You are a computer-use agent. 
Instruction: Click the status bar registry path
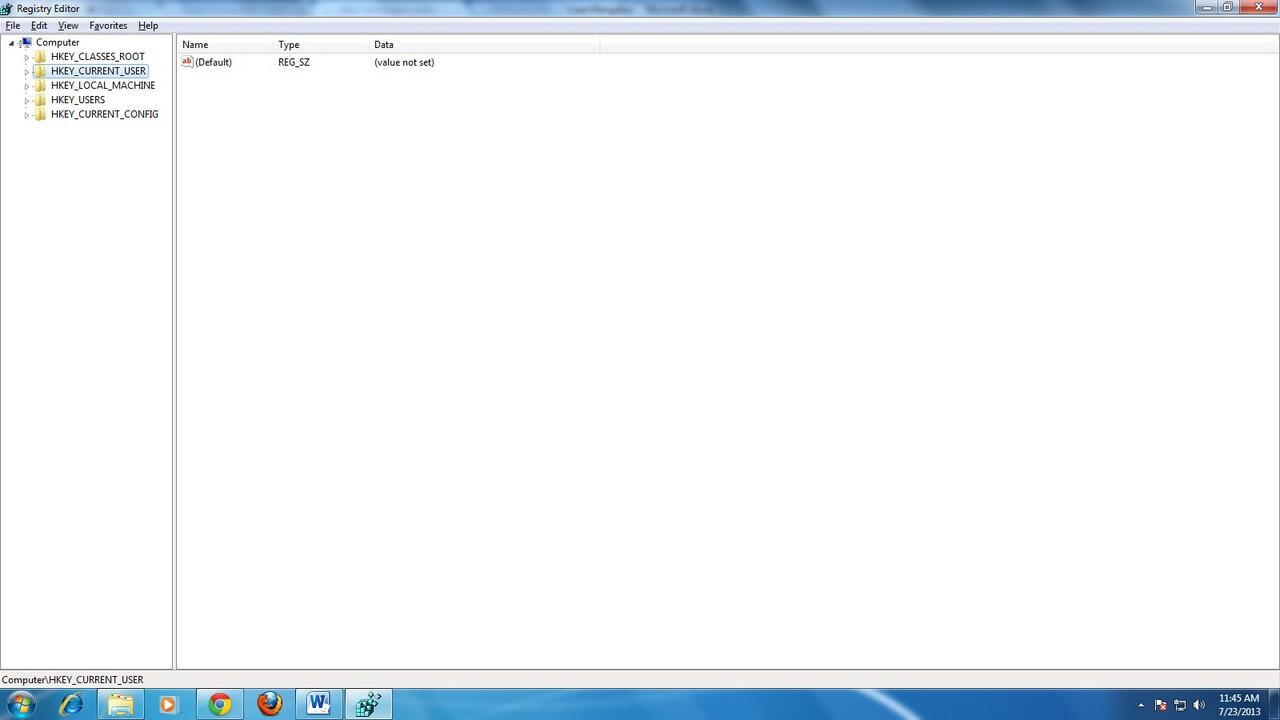coord(73,680)
